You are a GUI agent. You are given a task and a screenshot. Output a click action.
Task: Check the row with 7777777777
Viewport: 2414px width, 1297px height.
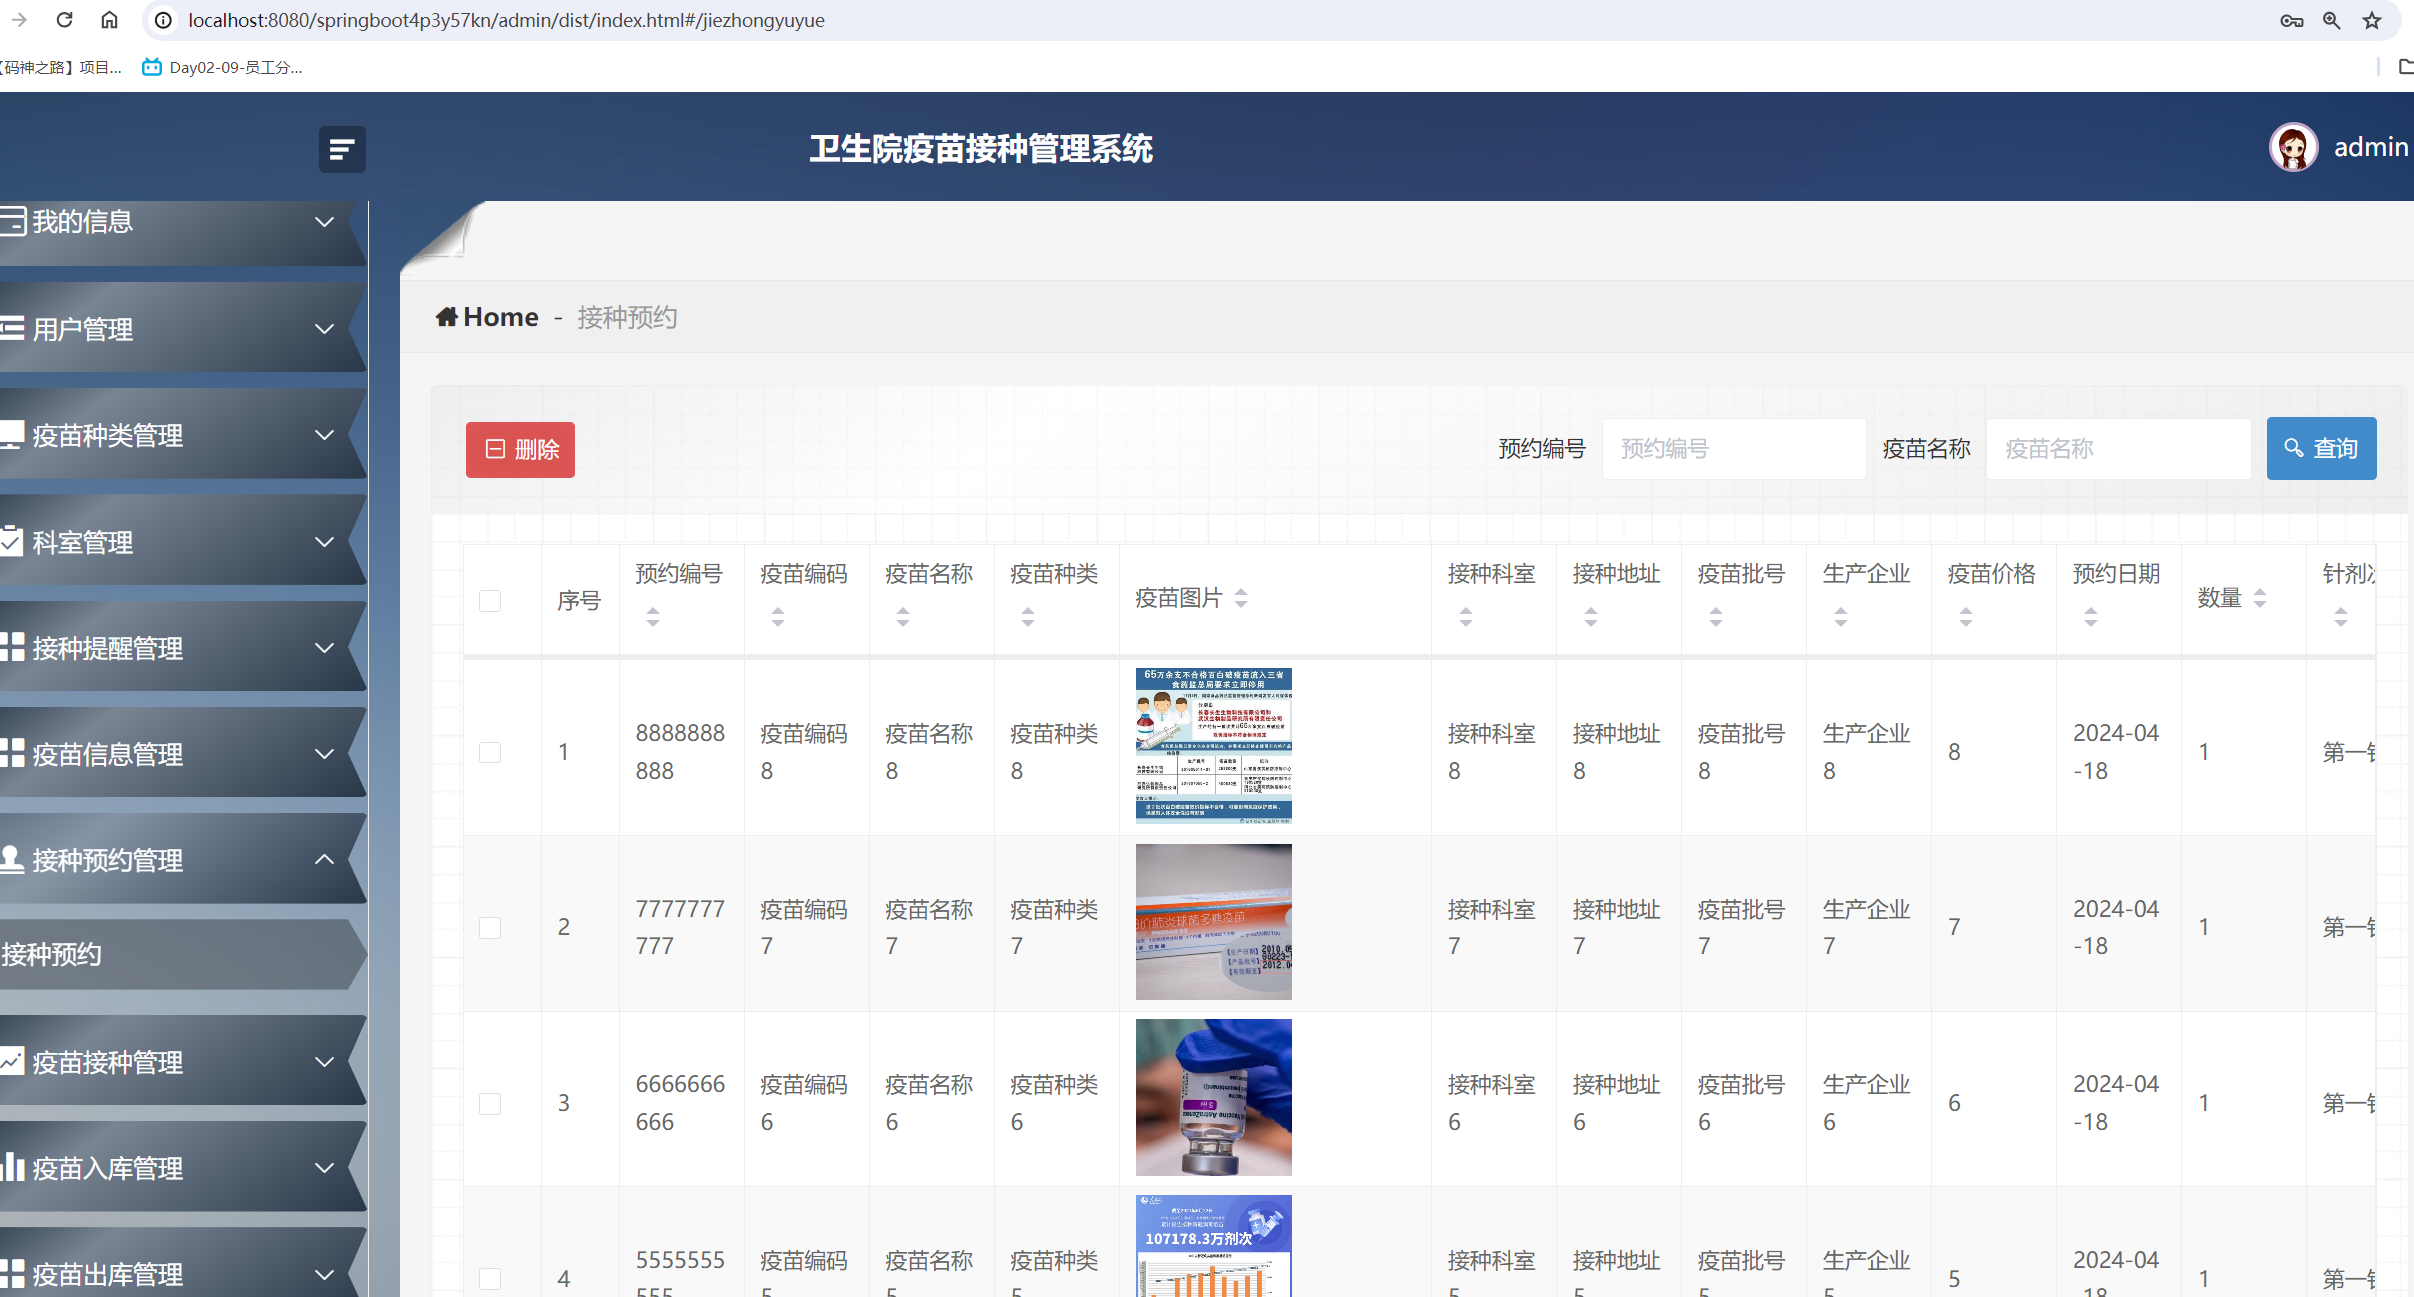point(490,927)
